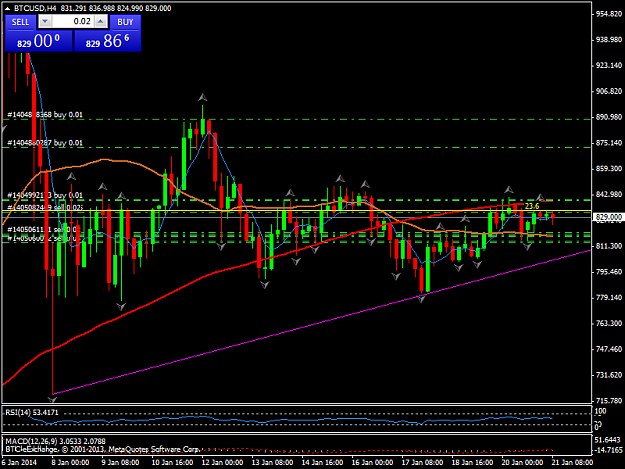The width and height of the screenshot is (625, 469).
Task: Toggle the one-click trading triangle beside BTCUSD,H4
Action: tap(7, 8)
